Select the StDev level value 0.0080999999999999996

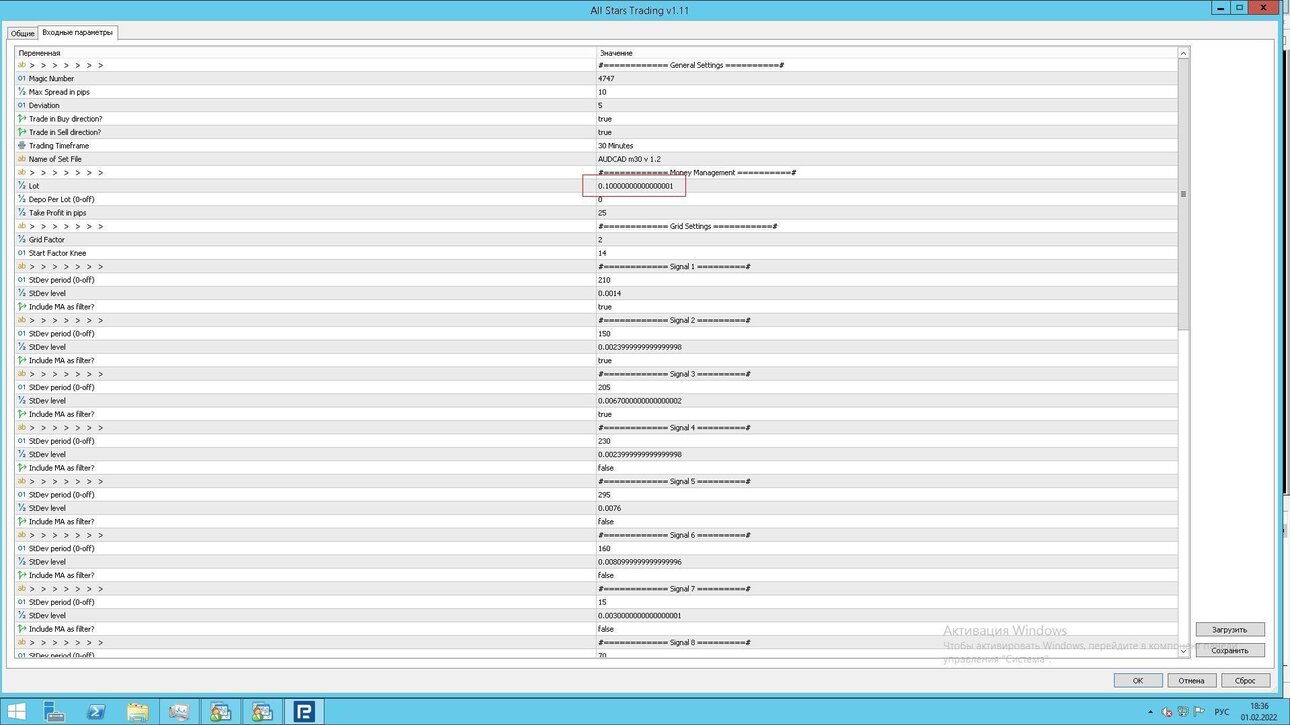(640, 562)
